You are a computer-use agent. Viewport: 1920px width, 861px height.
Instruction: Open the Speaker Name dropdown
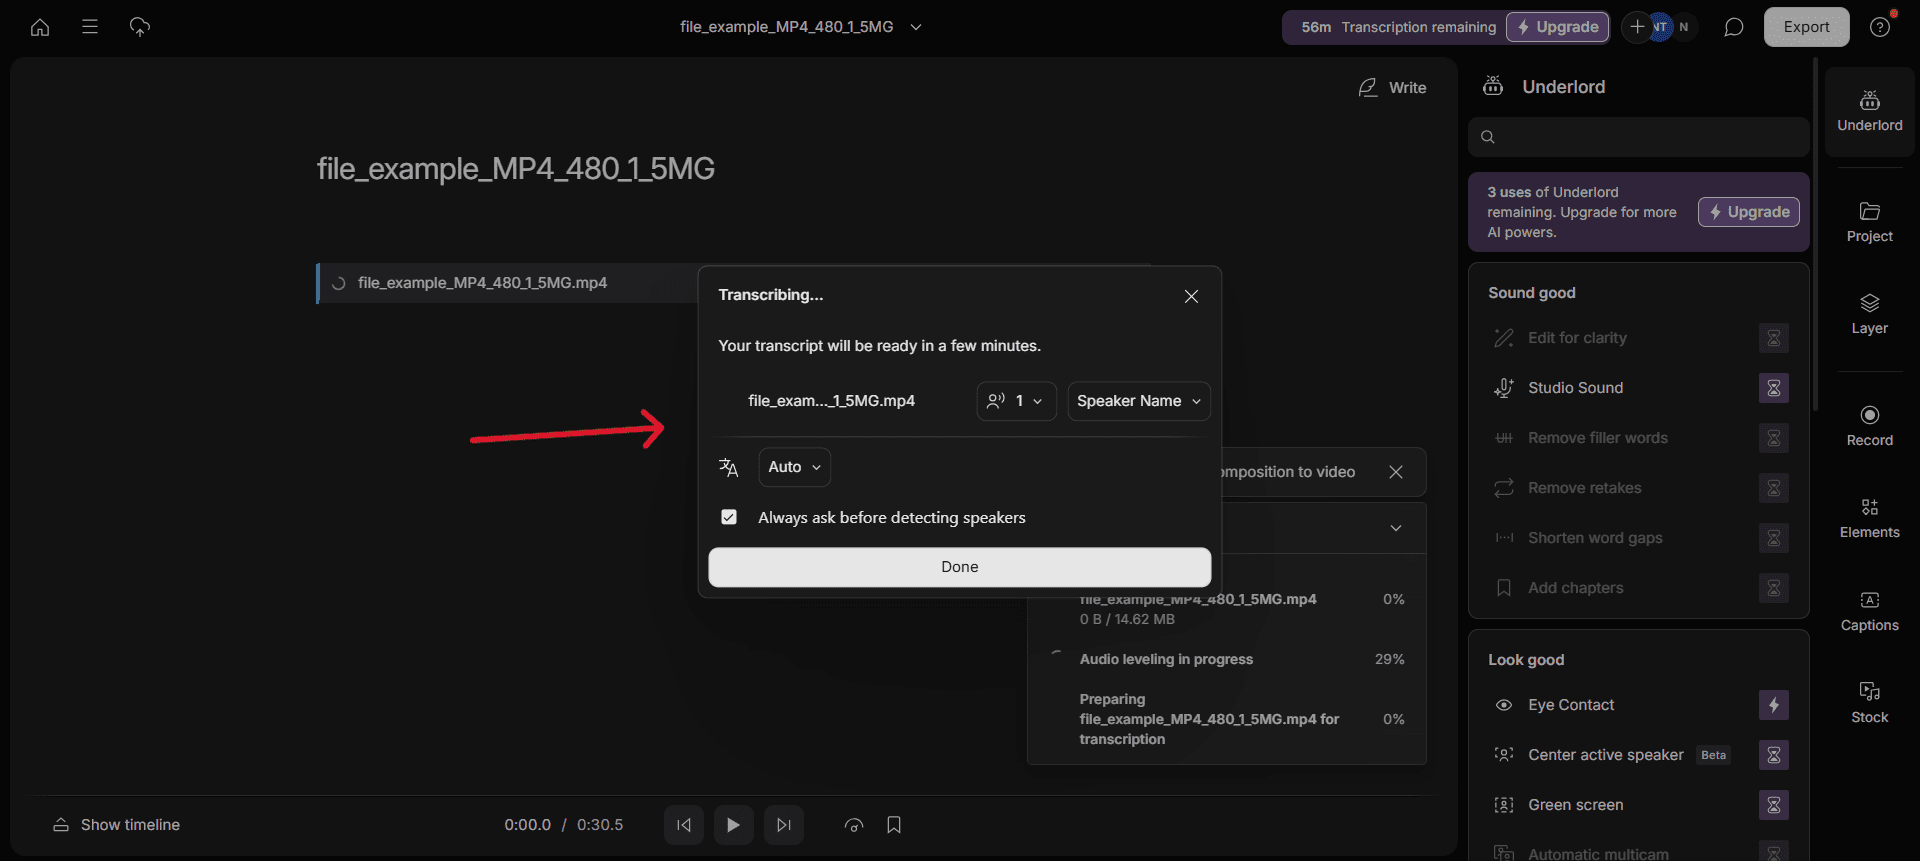(1139, 401)
